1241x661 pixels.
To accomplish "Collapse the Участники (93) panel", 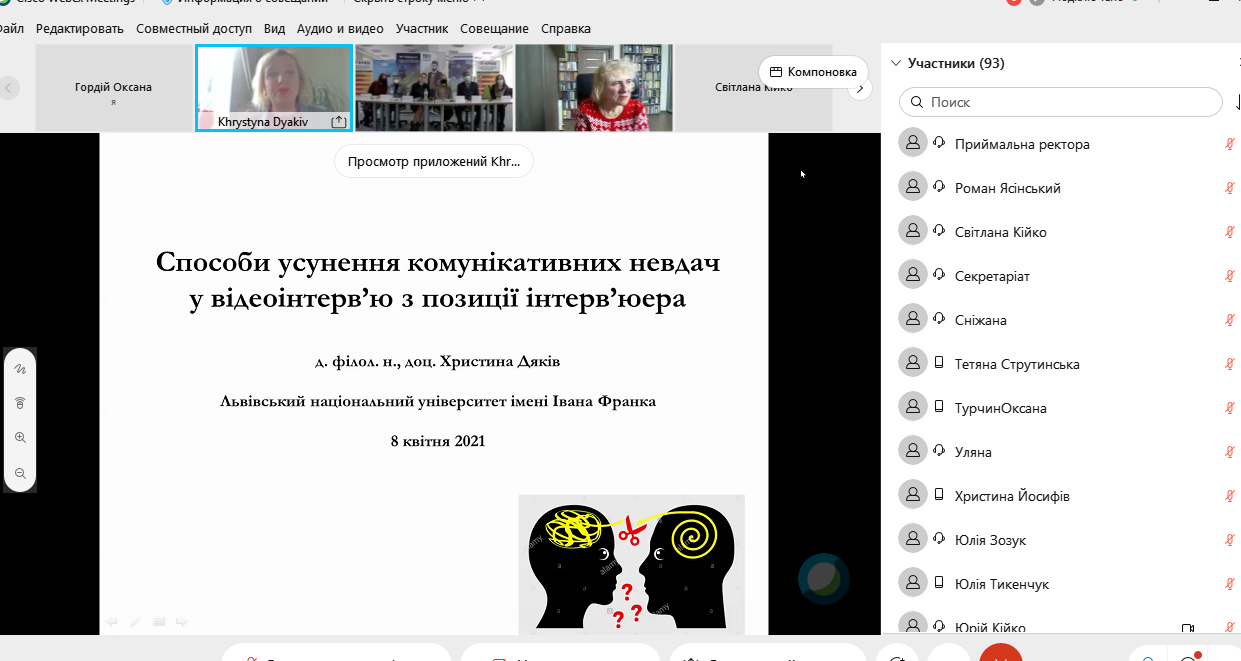I will point(896,62).
